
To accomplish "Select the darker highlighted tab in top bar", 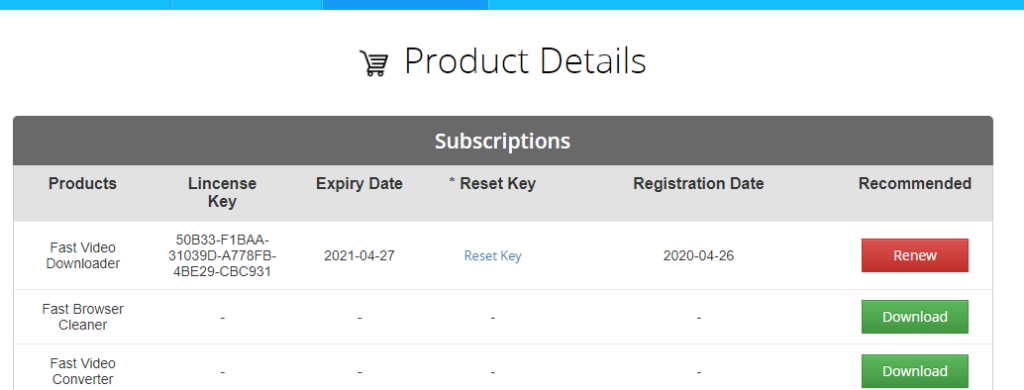I will [406, 5].
